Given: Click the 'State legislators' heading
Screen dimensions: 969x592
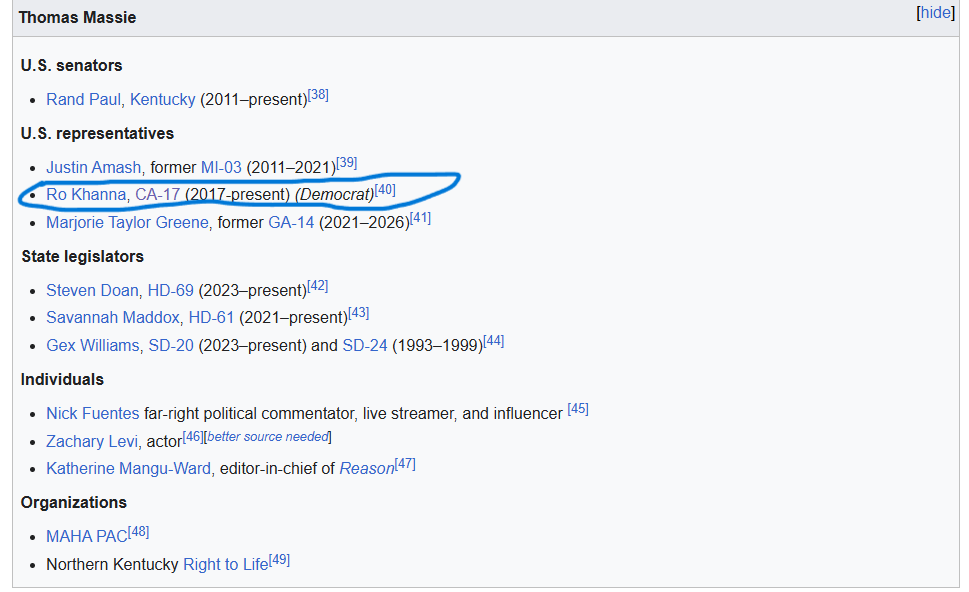Looking at the screenshot, I should [83, 256].
